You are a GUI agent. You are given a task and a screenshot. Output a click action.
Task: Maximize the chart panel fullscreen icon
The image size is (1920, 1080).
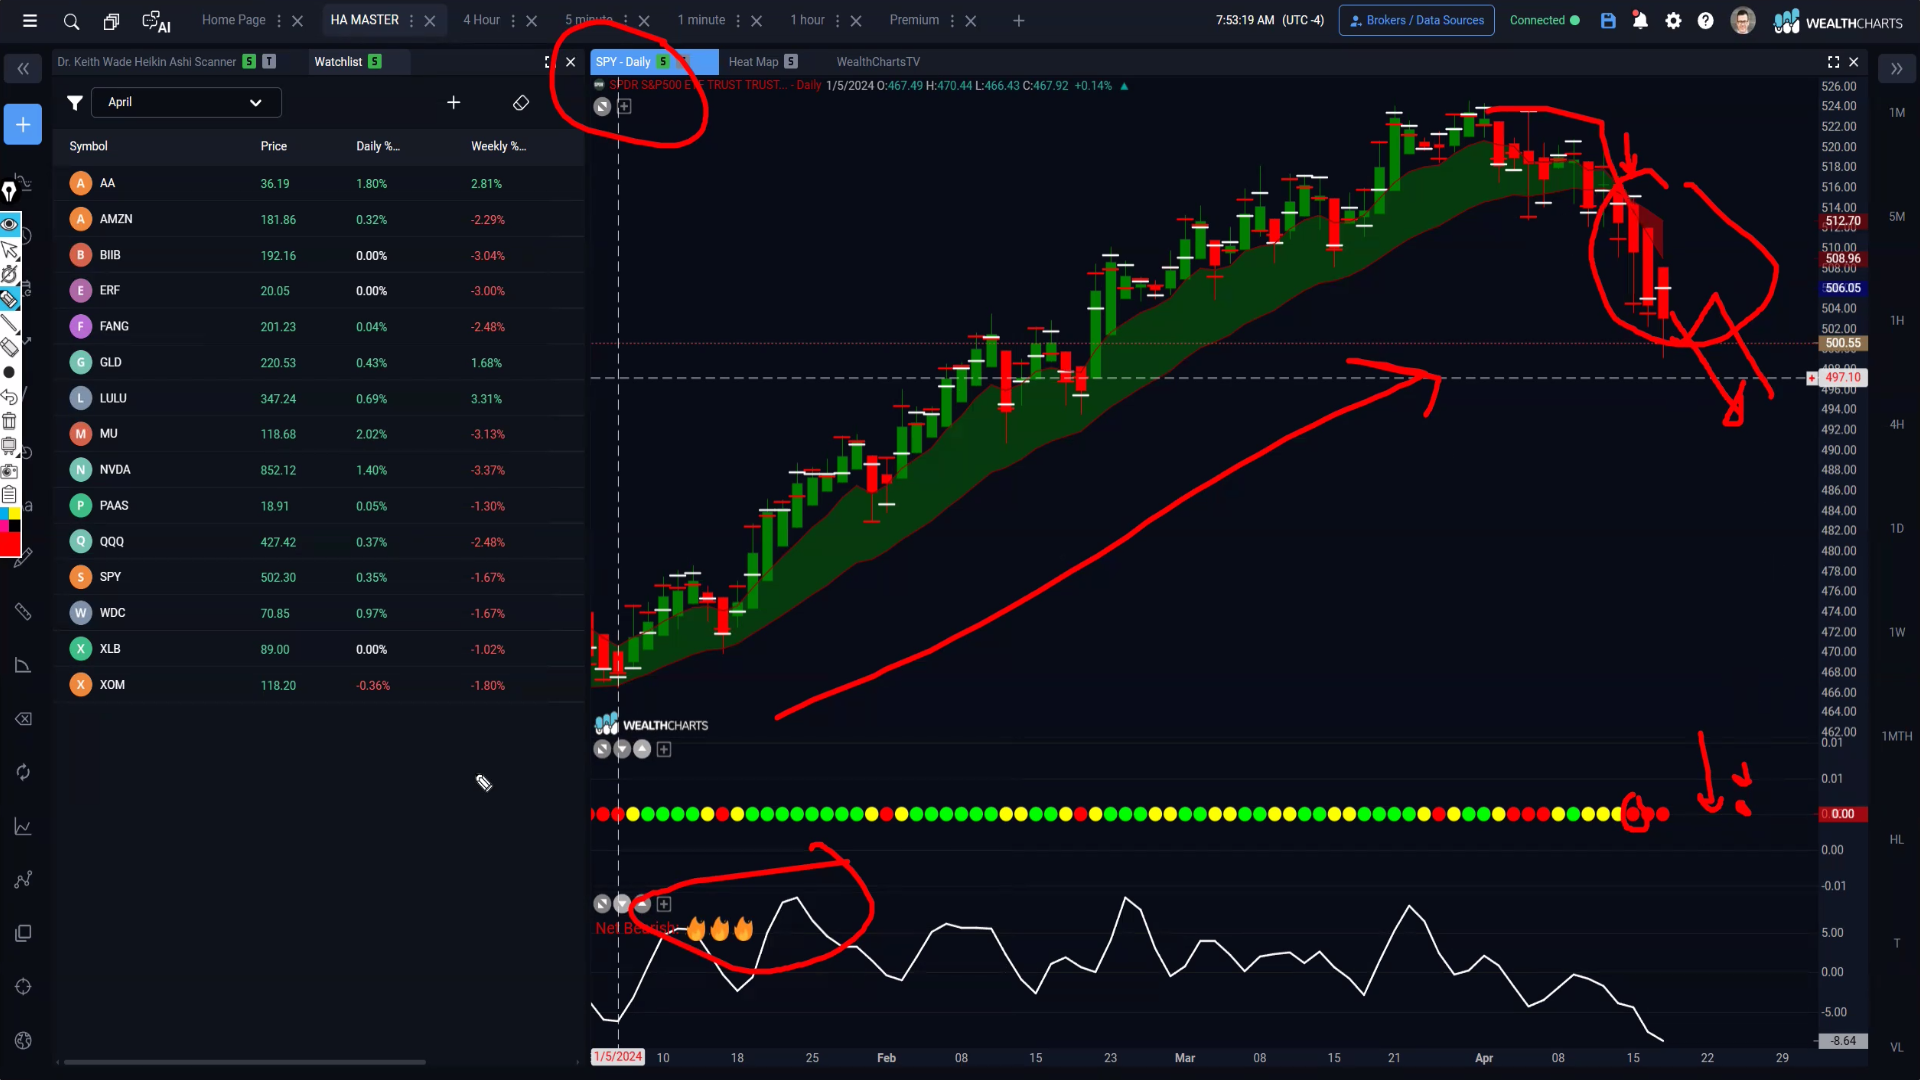(1833, 62)
